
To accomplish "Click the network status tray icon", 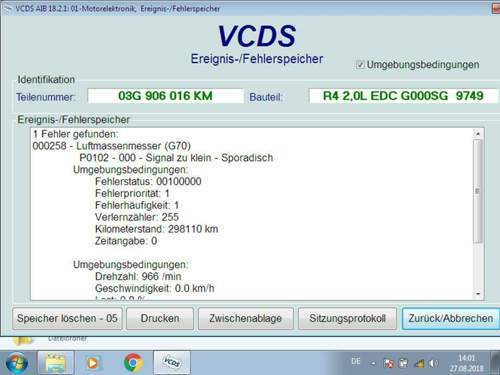I will 419,363.
